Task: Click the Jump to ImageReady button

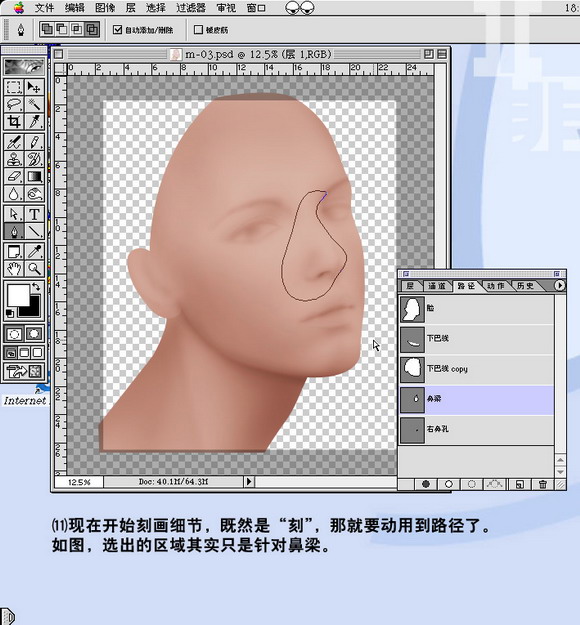Action: pos(24,371)
